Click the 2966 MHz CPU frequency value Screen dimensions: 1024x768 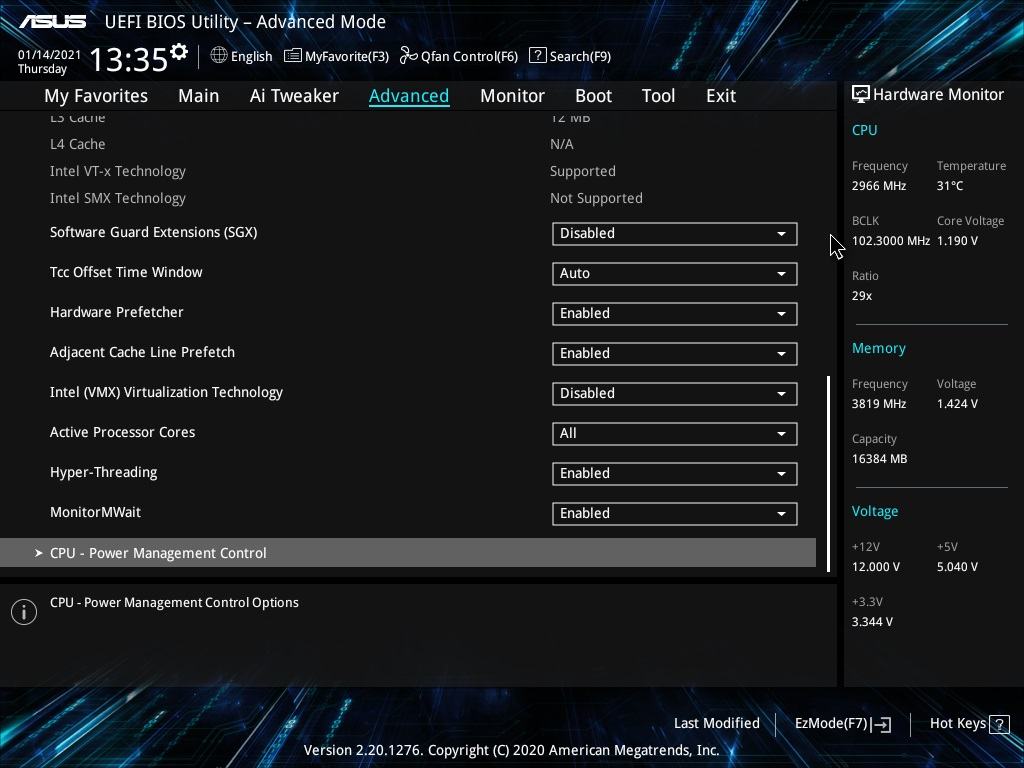(x=878, y=186)
